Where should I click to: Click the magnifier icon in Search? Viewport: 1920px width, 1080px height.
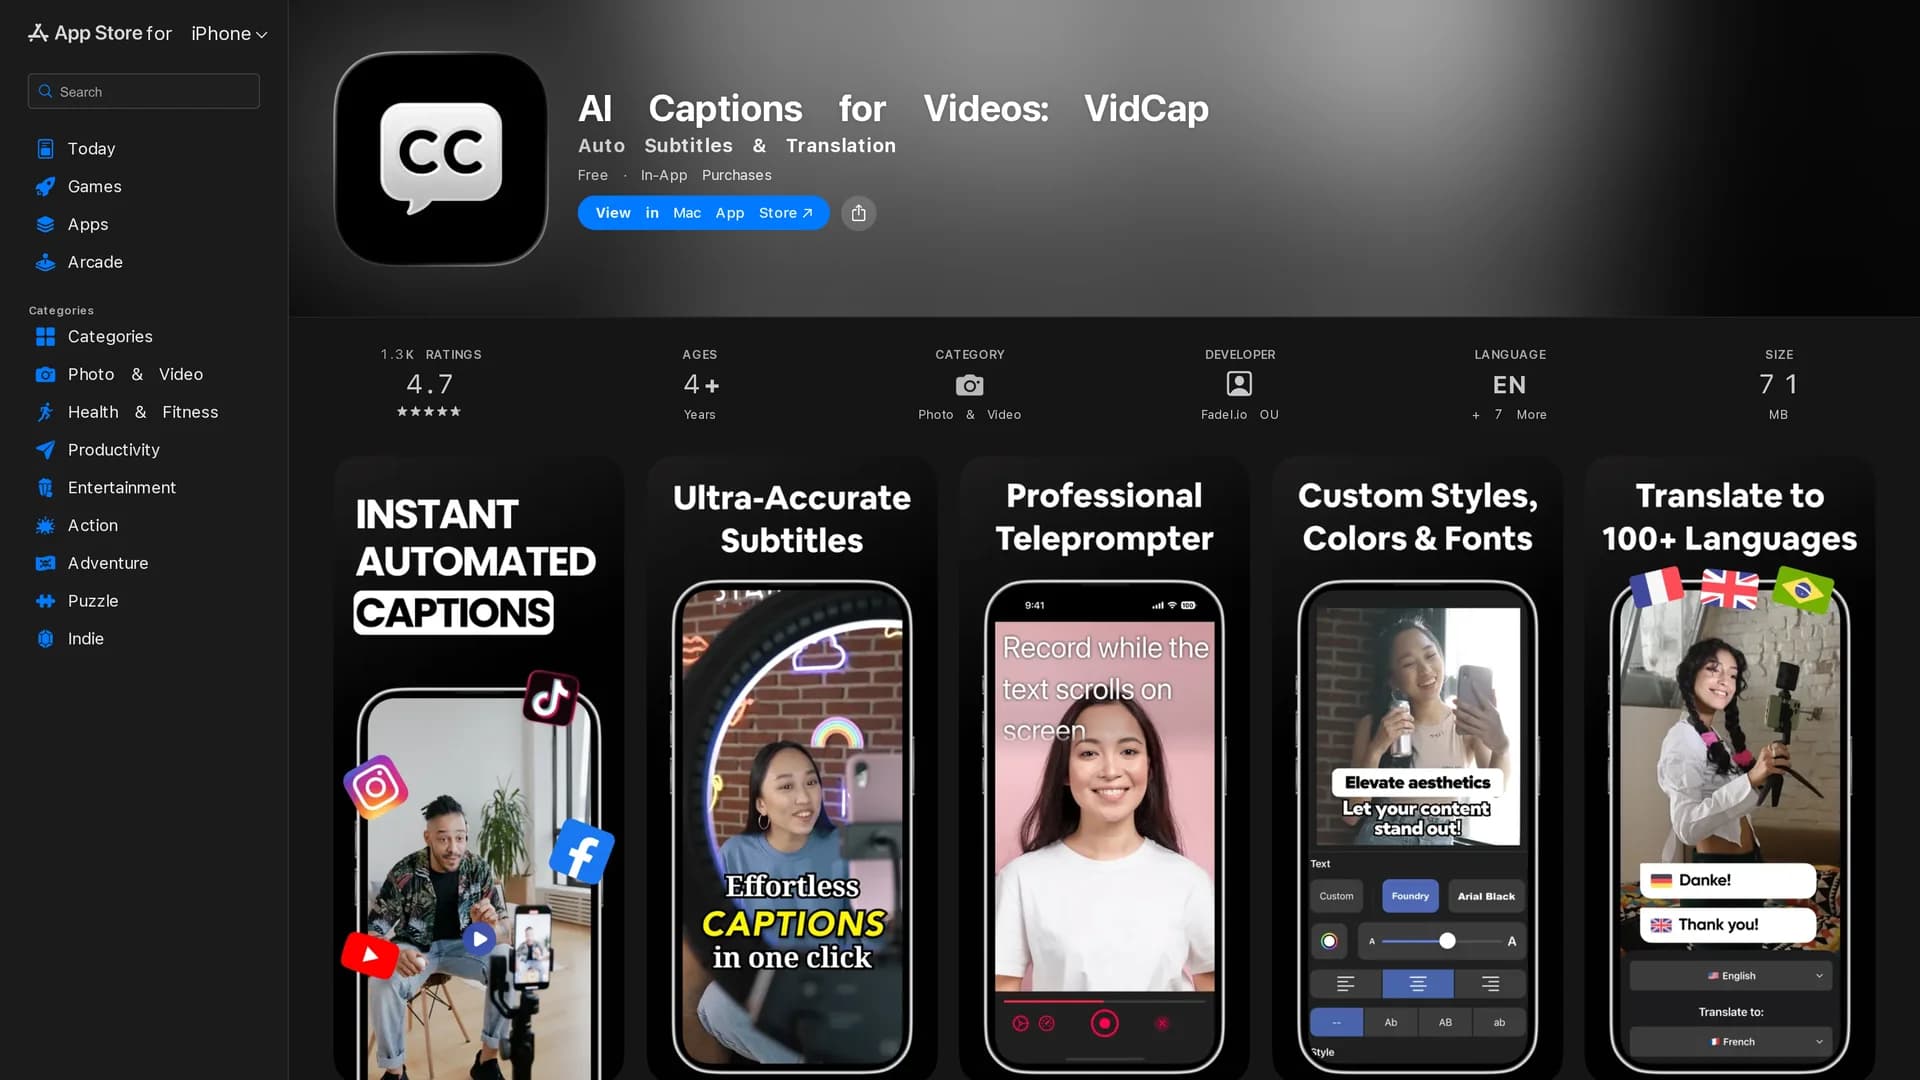[x=45, y=91]
